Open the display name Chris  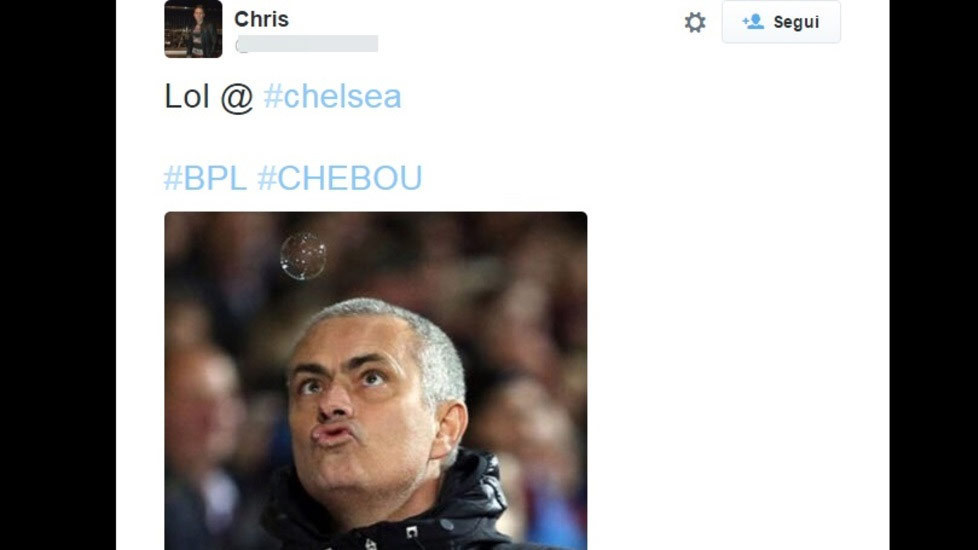pos(261,19)
